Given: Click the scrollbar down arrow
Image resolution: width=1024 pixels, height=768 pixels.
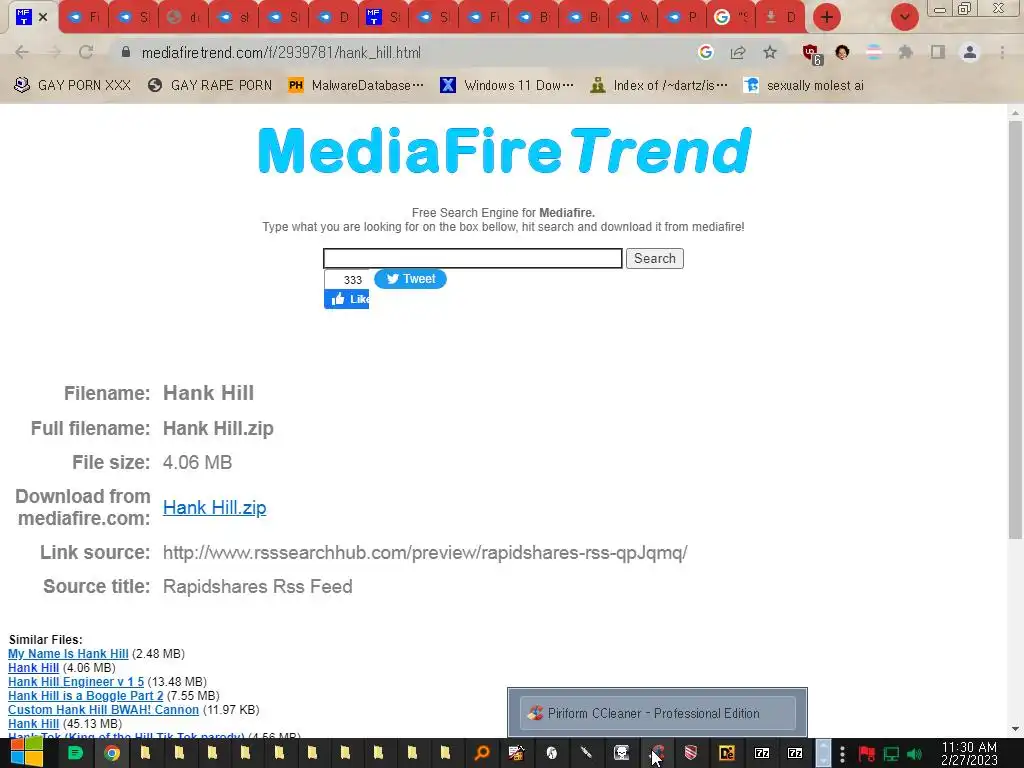Looking at the screenshot, I should (x=1015, y=729).
